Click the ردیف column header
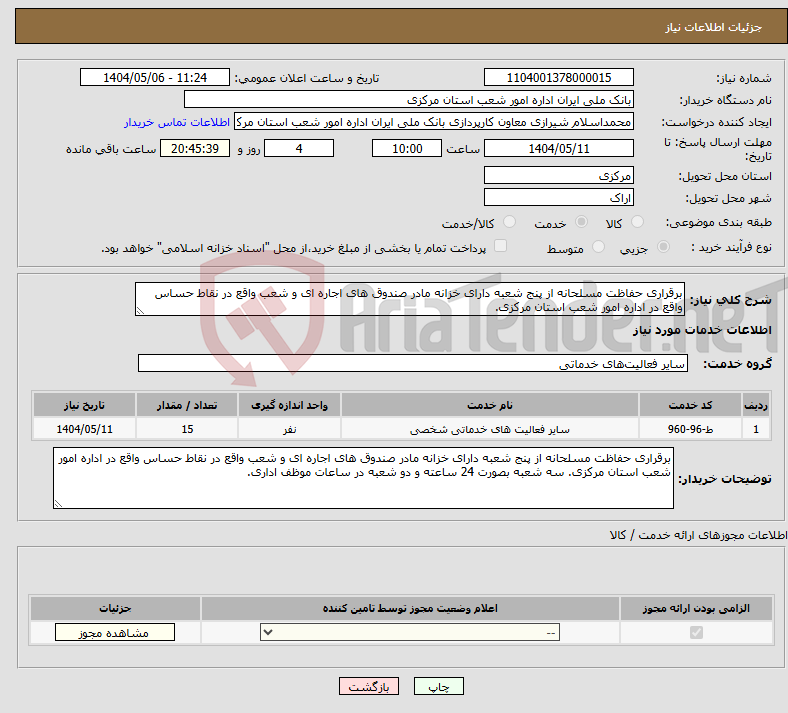Screen dimensions: 788x713 click(x=756, y=405)
